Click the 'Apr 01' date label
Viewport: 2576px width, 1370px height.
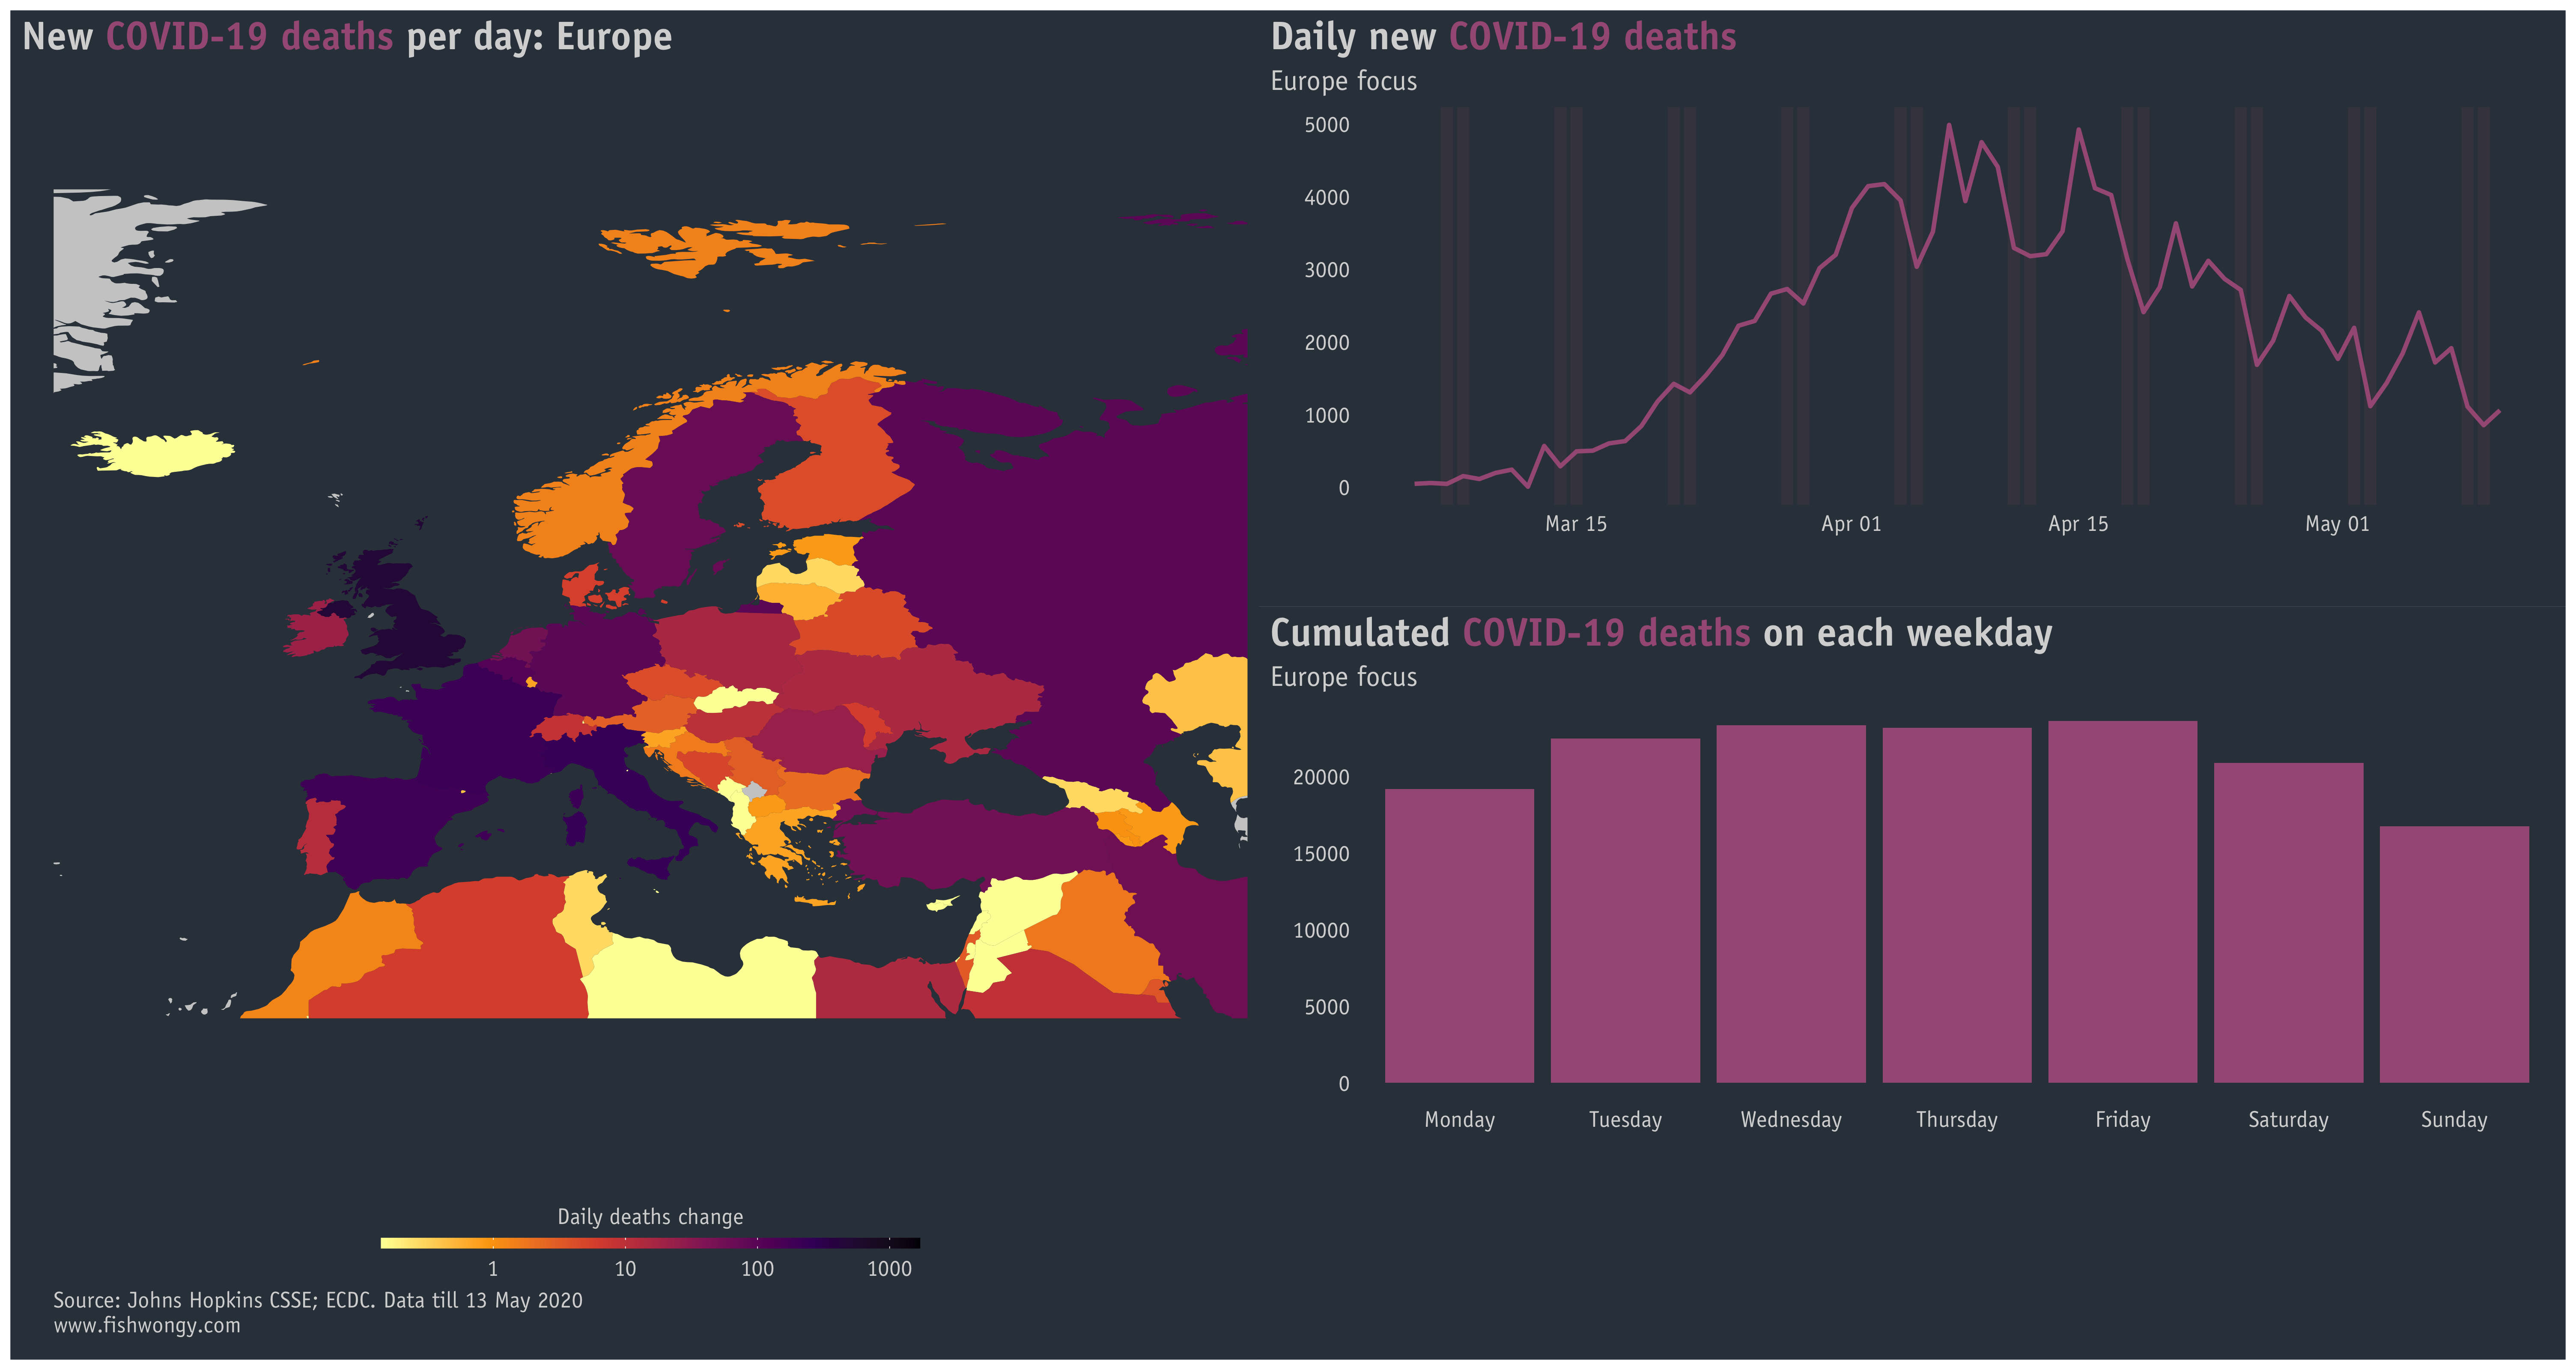point(1851,524)
